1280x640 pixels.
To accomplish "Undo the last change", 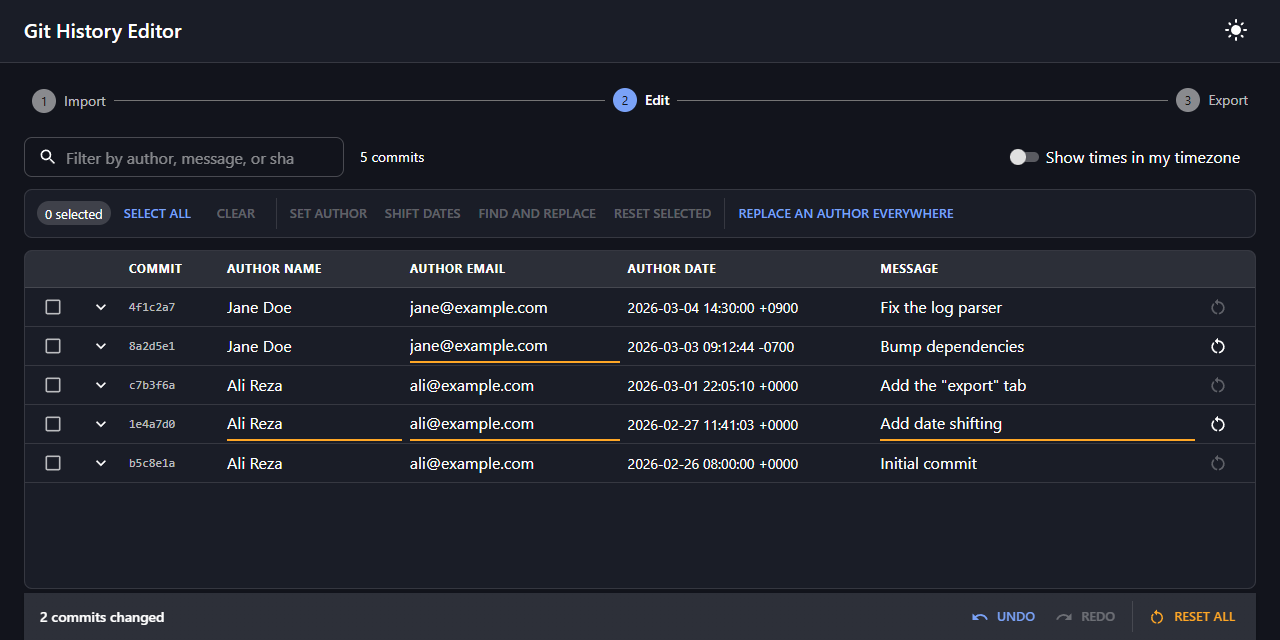I will pos(1004,617).
